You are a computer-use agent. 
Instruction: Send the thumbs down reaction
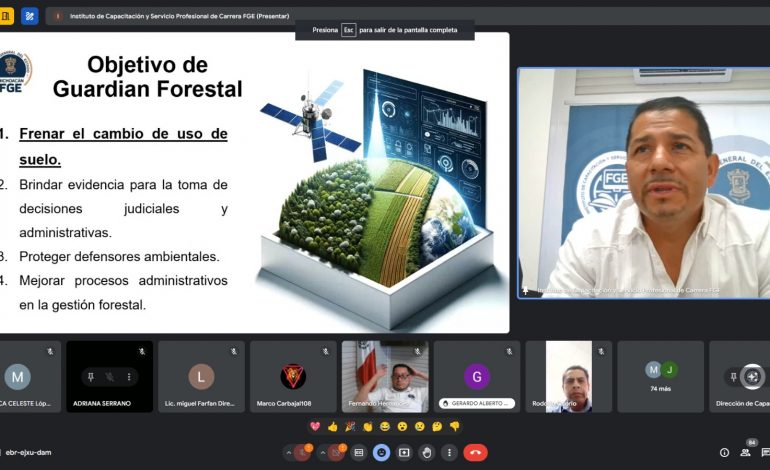[455, 426]
